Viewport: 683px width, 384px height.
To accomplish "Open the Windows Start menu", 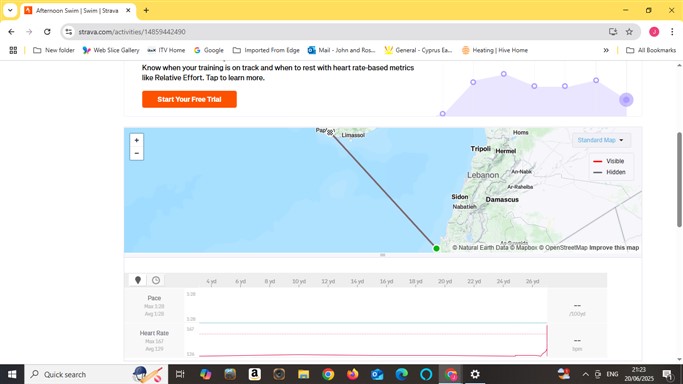I will pyautogui.click(x=12, y=374).
